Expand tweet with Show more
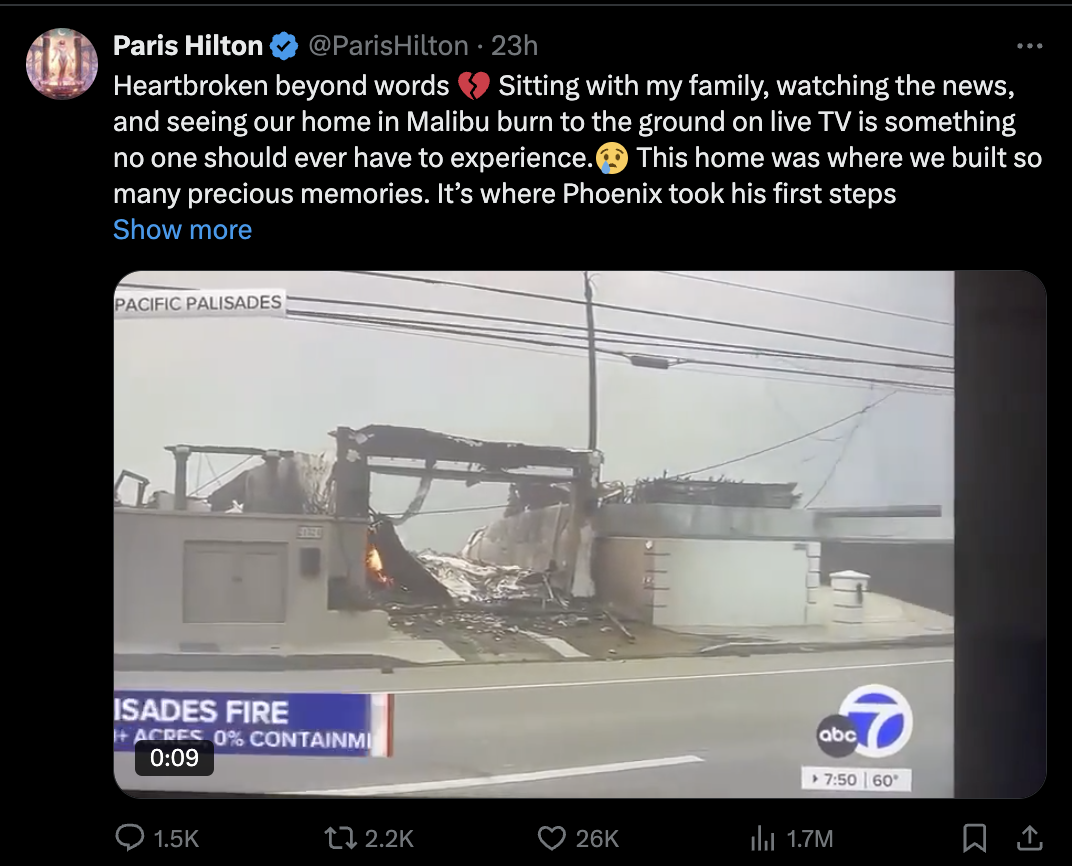 (x=183, y=230)
